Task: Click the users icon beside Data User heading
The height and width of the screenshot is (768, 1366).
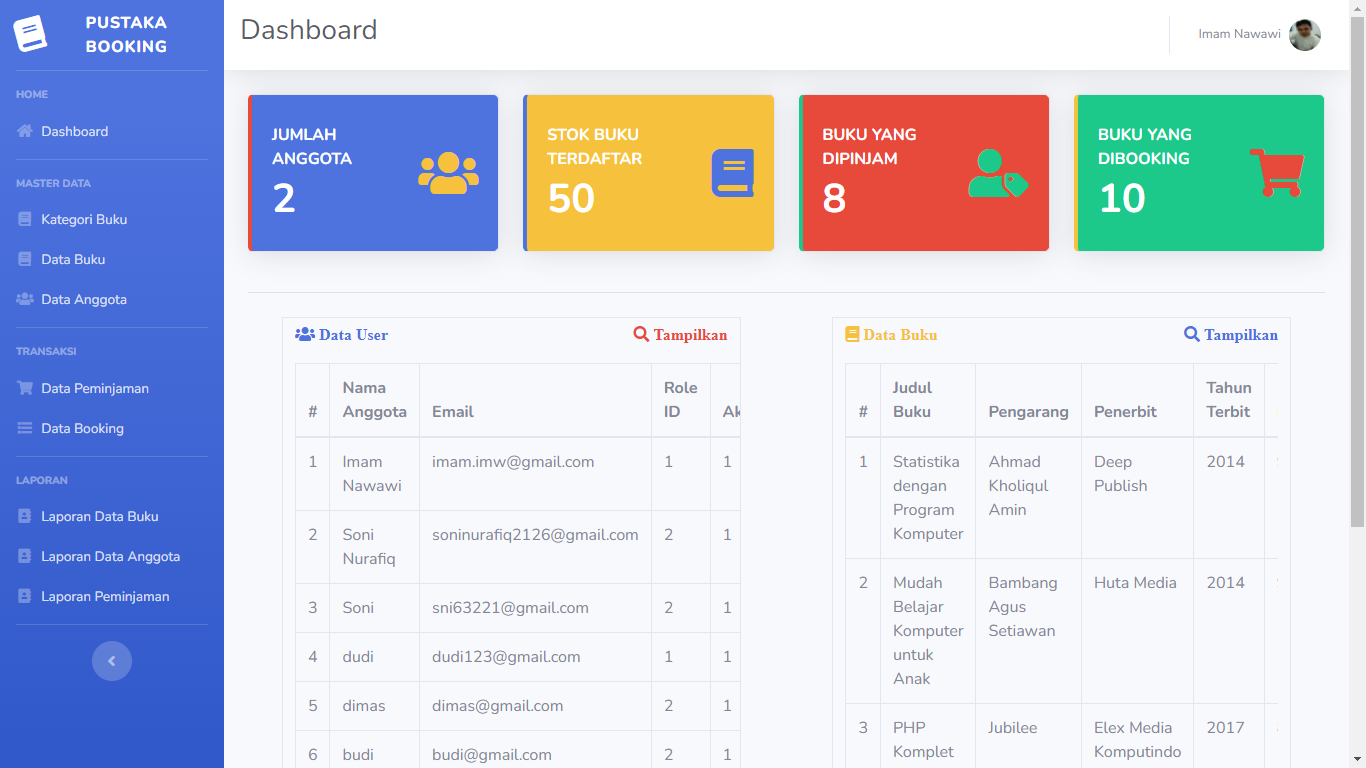Action: [x=305, y=335]
